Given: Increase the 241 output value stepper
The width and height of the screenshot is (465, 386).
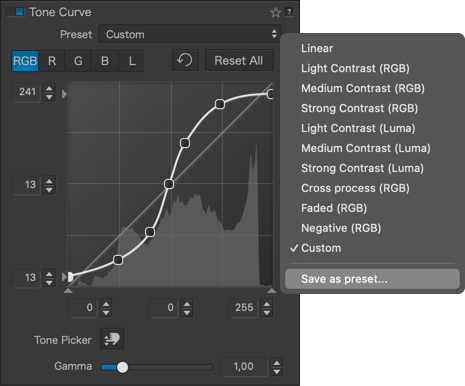Looking at the screenshot, I should (49, 89).
